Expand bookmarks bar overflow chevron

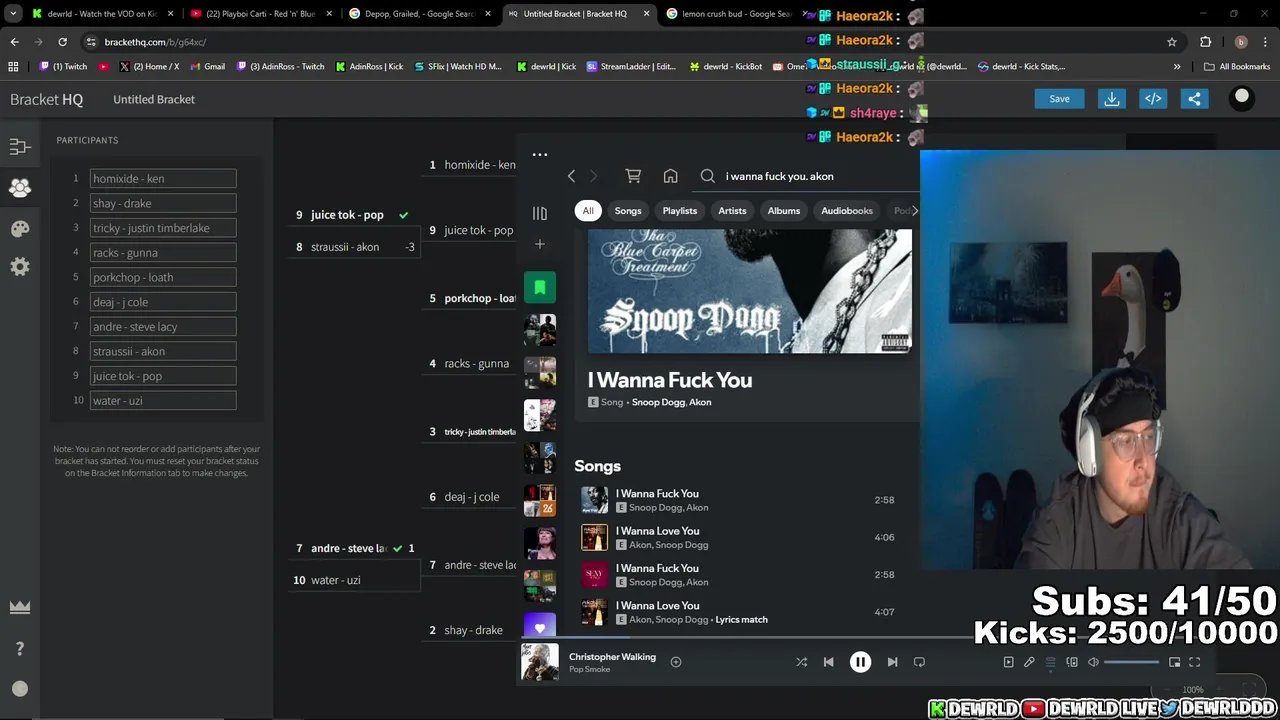tap(1177, 67)
